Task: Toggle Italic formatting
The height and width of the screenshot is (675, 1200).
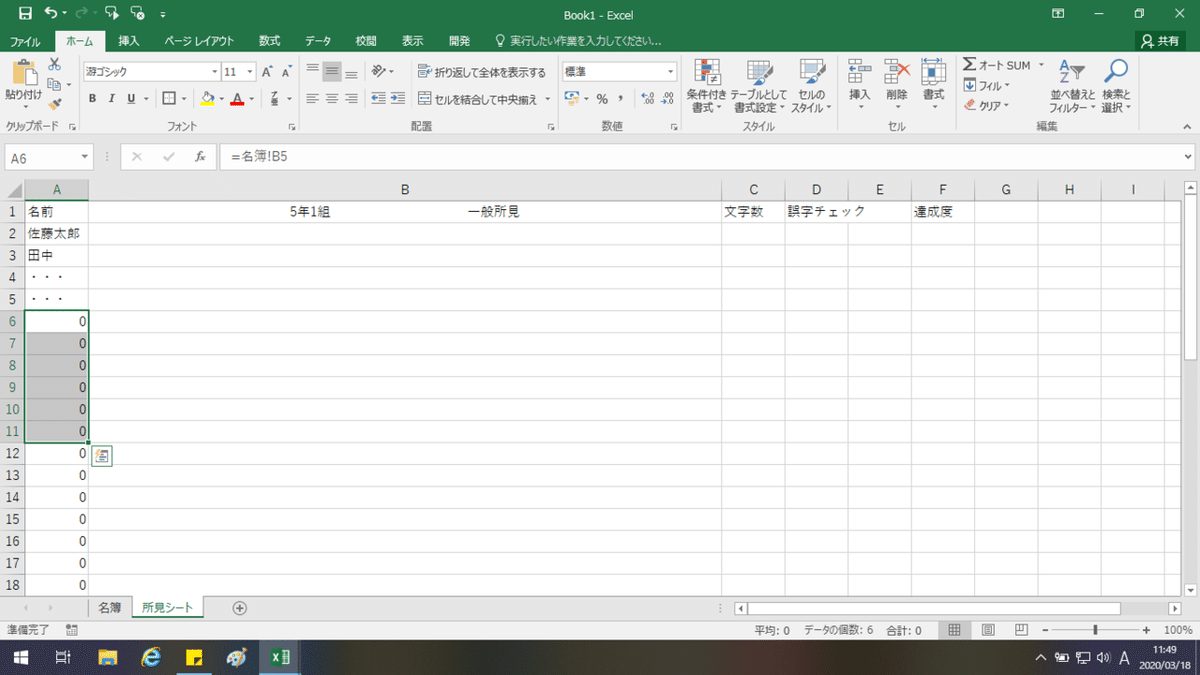Action: [112, 98]
